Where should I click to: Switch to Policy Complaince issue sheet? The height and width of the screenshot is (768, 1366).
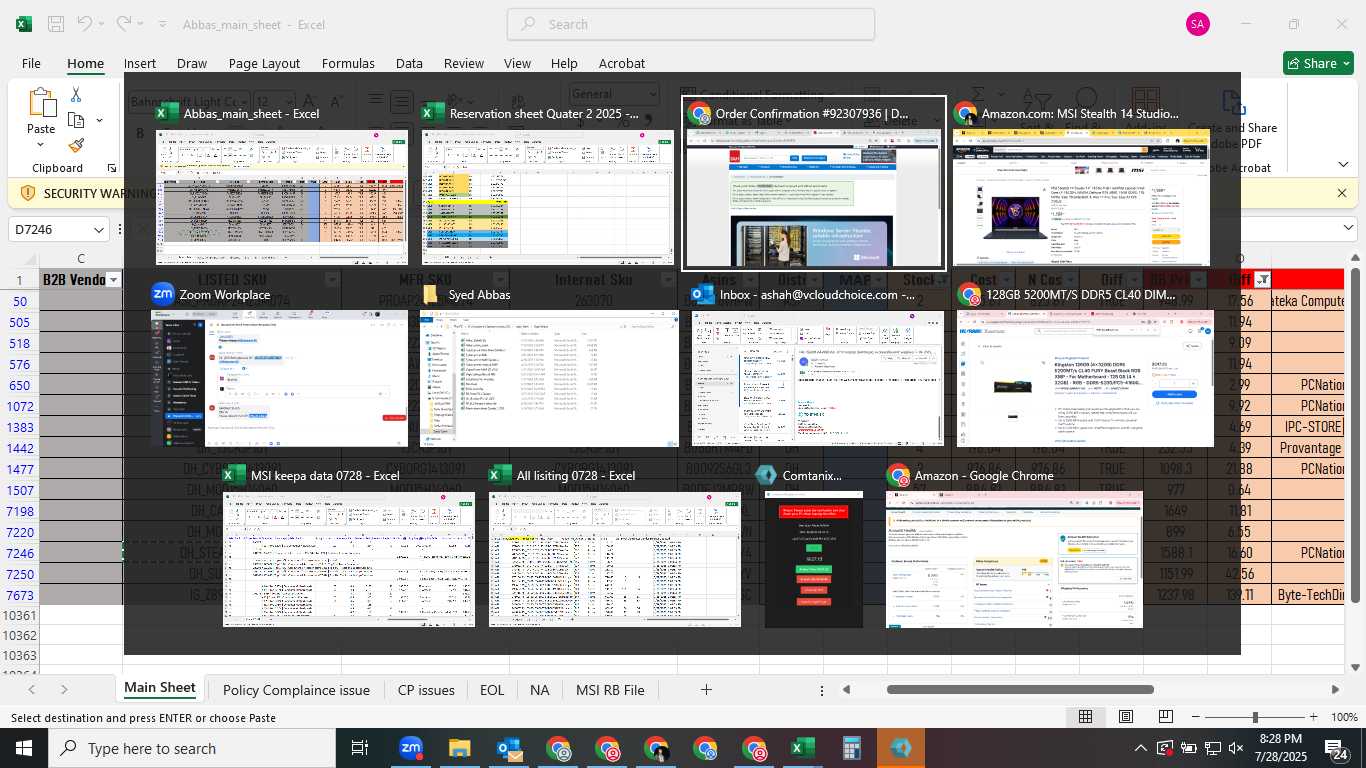(x=296, y=690)
